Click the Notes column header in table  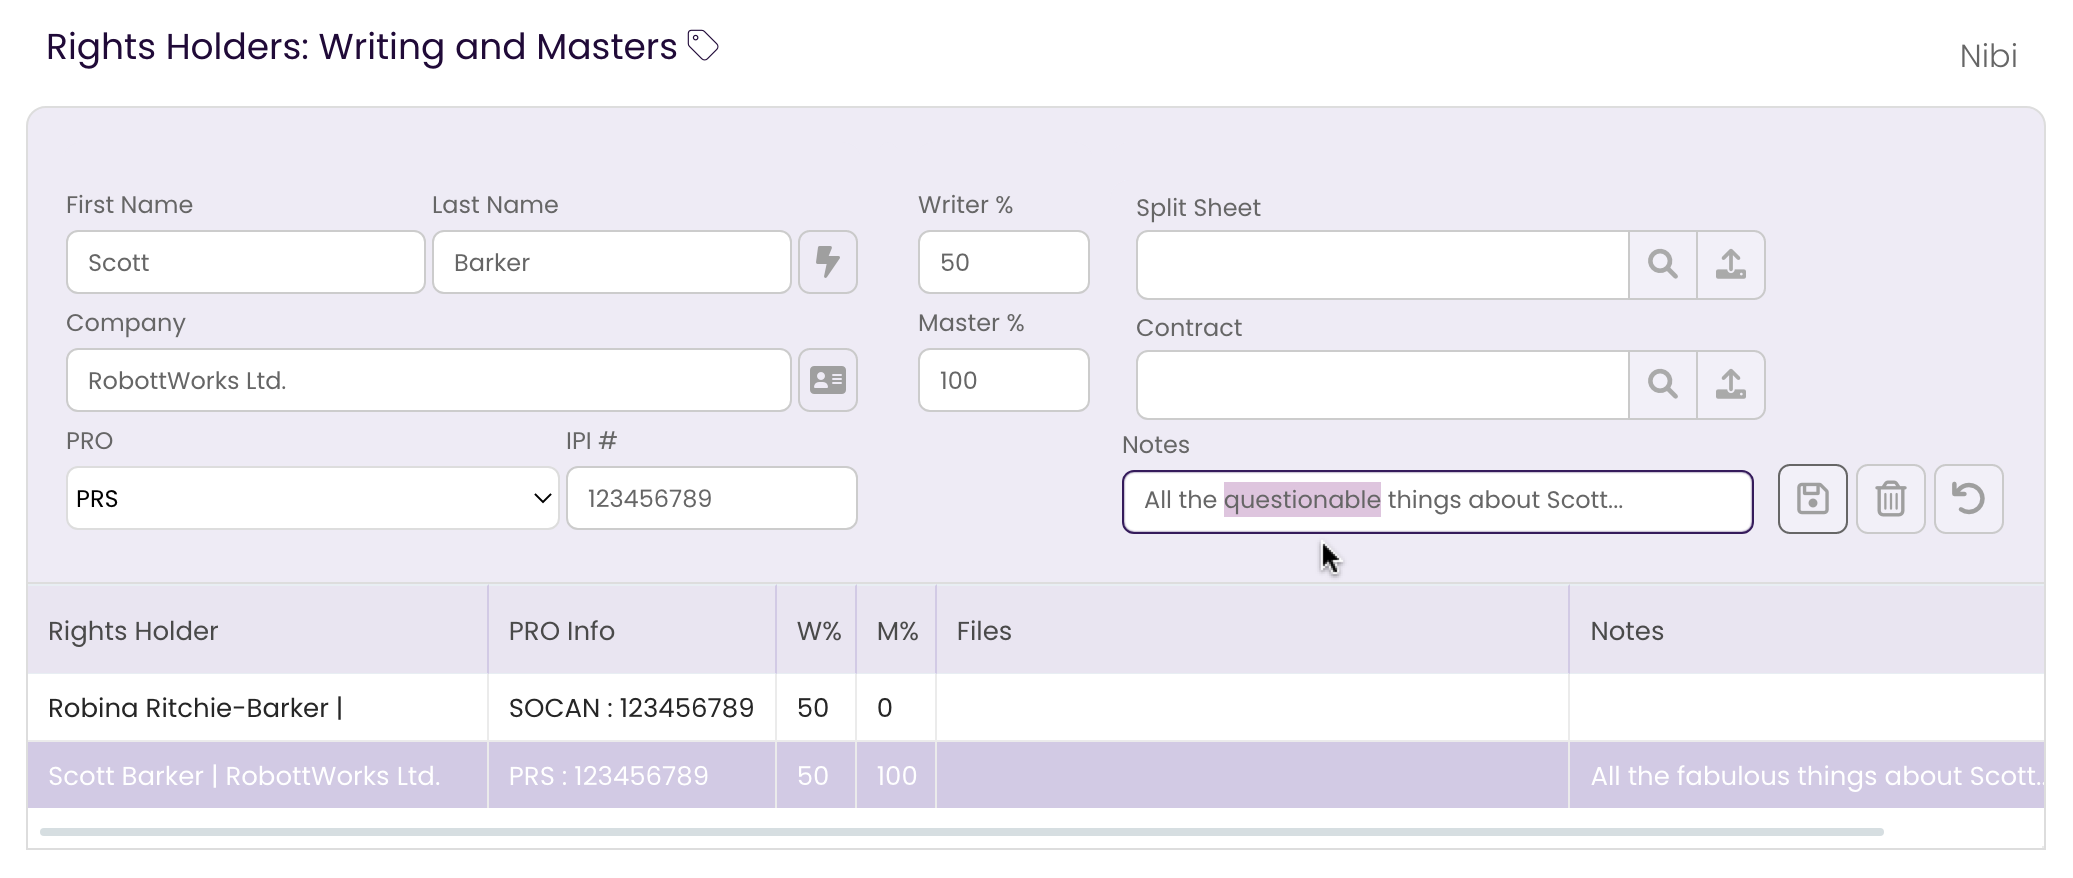click(x=1807, y=630)
